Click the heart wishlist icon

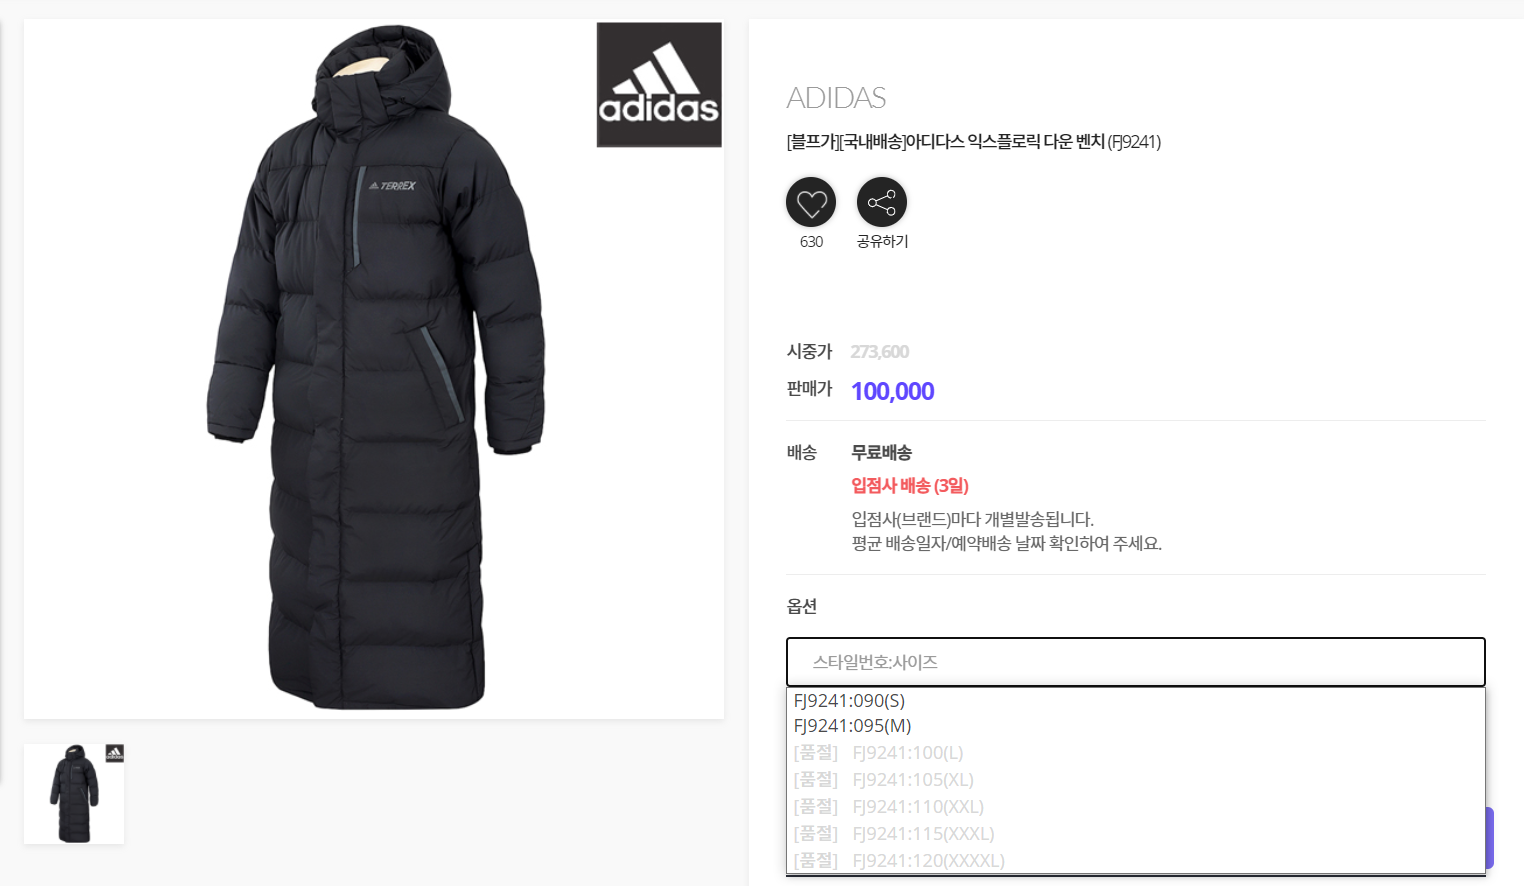811,203
